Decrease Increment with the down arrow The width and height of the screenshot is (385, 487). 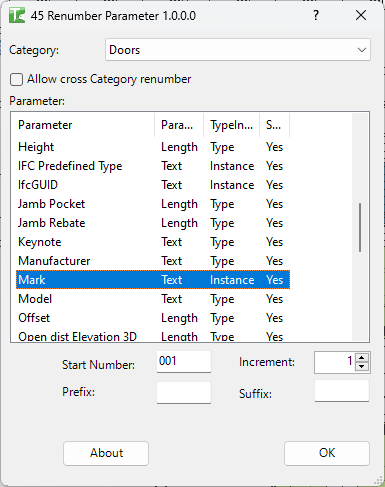point(362,367)
